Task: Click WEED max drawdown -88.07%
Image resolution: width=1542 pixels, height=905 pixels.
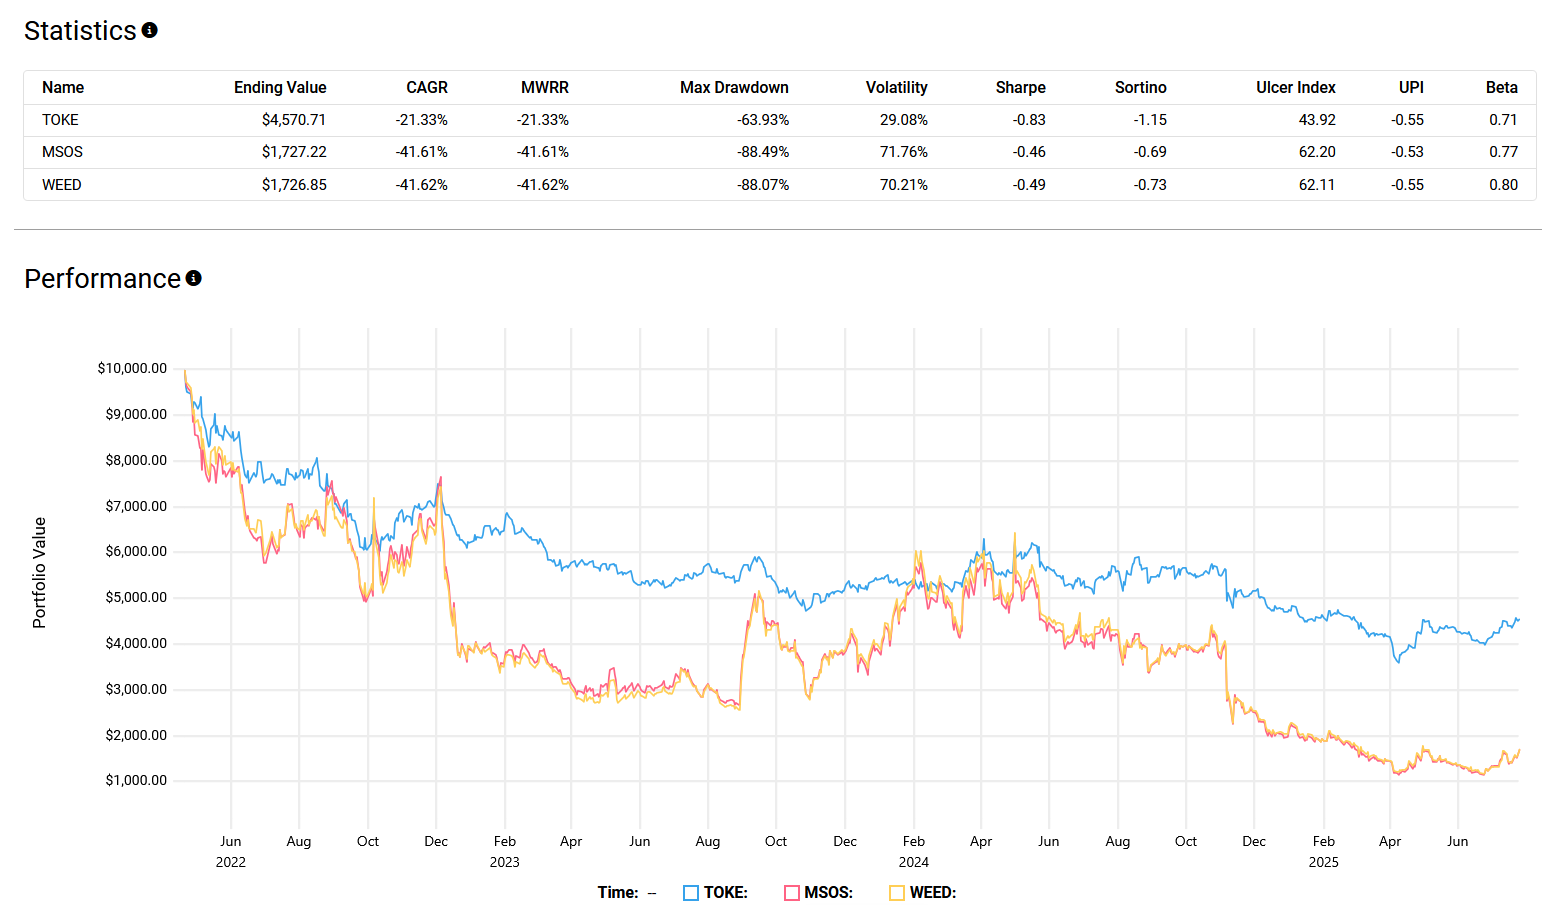Action: pyautogui.click(x=763, y=185)
